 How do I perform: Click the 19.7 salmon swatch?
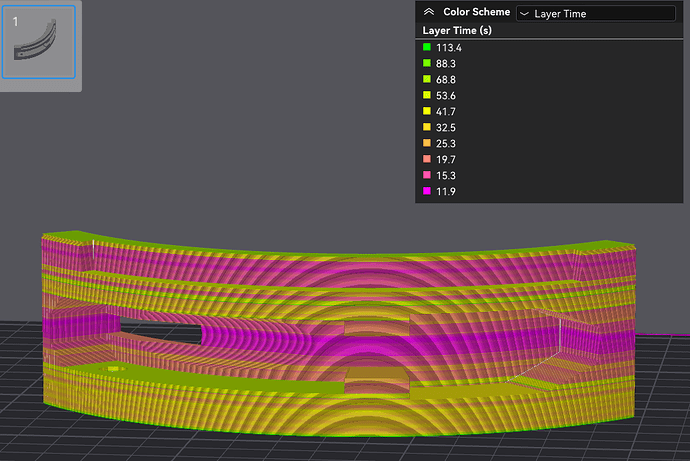coord(427,159)
